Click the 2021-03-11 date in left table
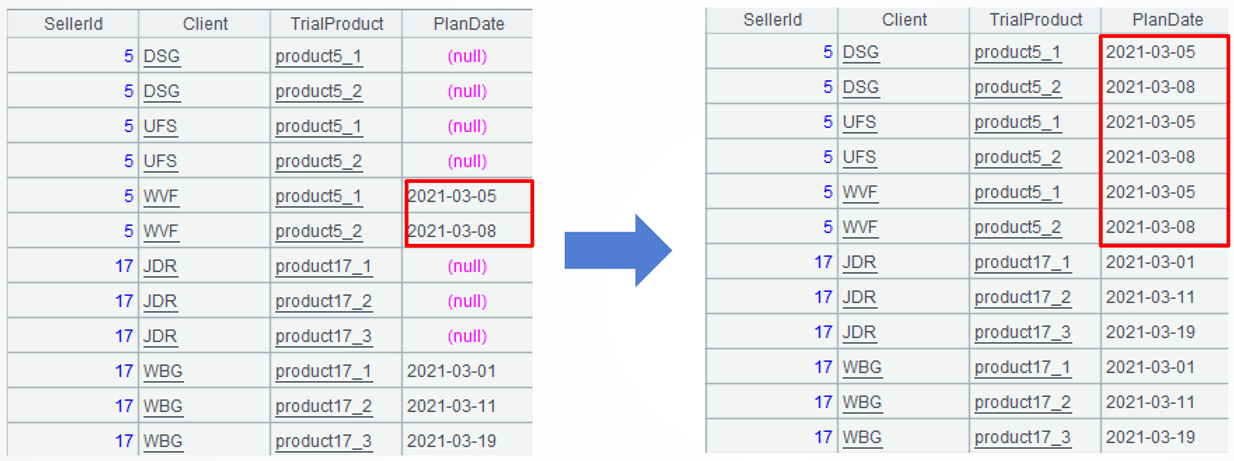Viewport: 1234px width, 461px height. coord(451,406)
